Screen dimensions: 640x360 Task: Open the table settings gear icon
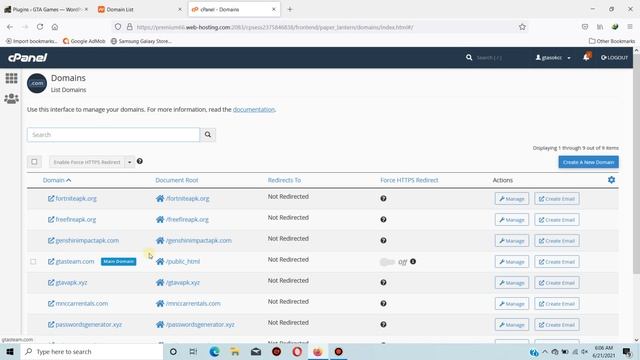611,180
